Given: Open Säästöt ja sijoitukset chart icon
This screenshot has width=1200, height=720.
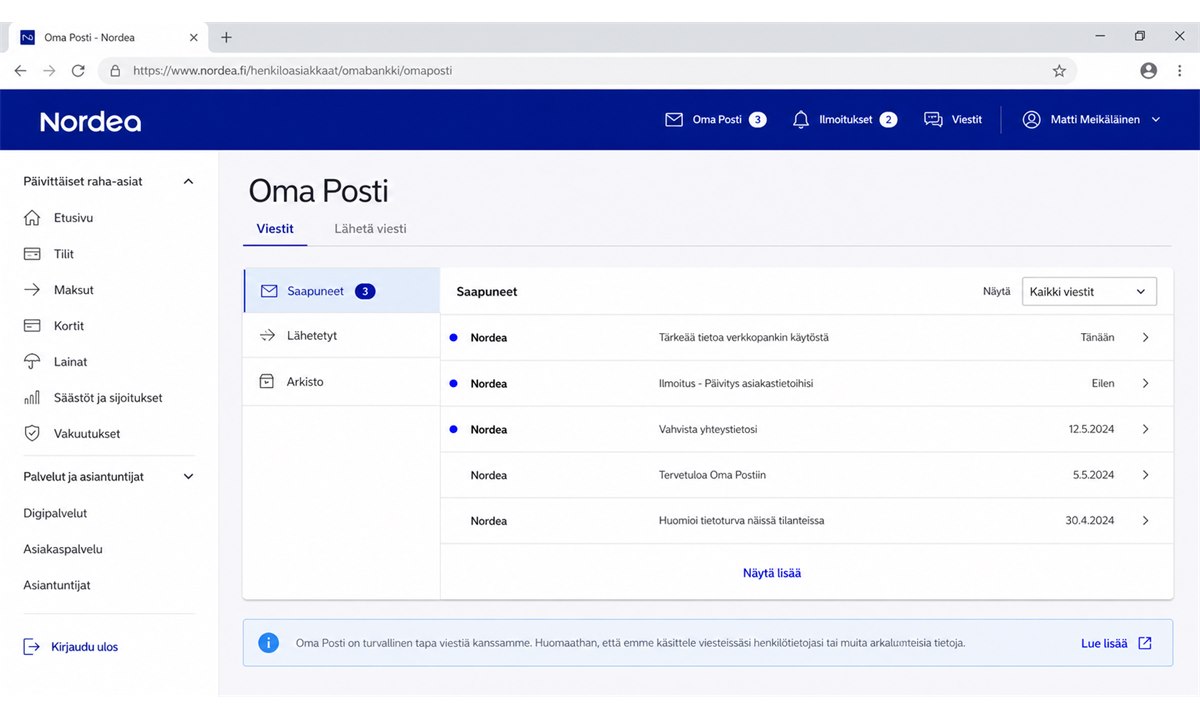Looking at the screenshot, I should point(32,398).
